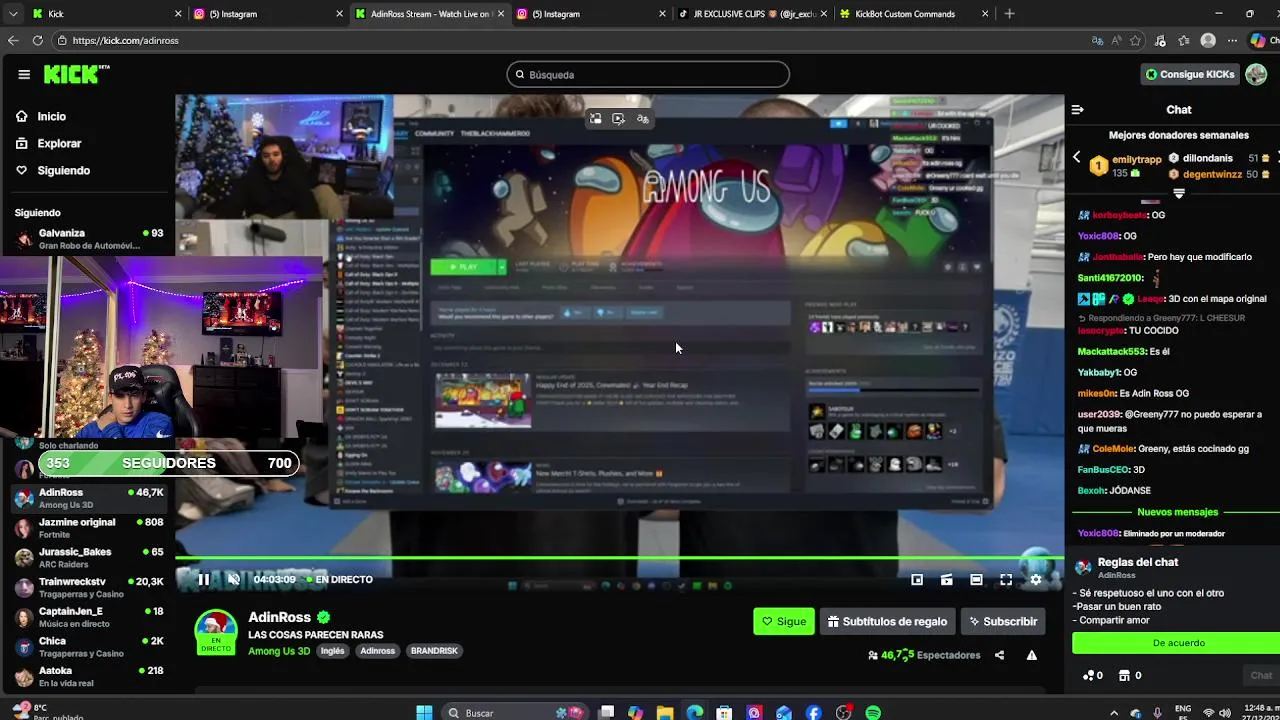Open Windows Start menu

click(424, 713)
